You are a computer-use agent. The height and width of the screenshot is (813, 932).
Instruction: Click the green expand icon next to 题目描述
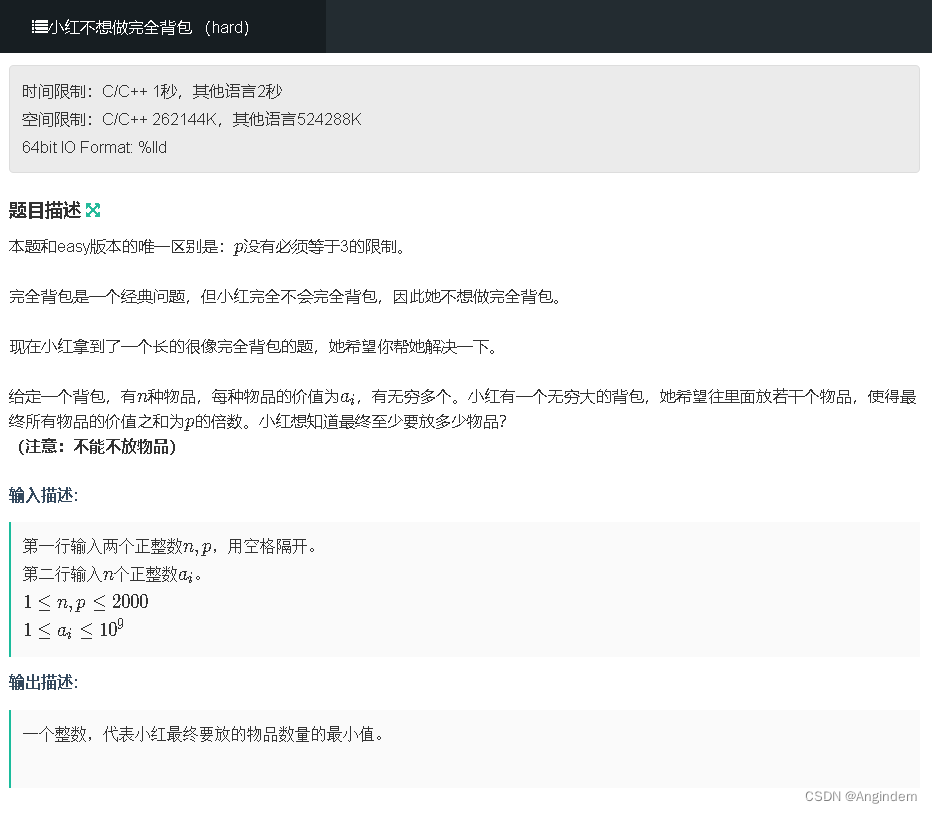(x=93, y=210)
